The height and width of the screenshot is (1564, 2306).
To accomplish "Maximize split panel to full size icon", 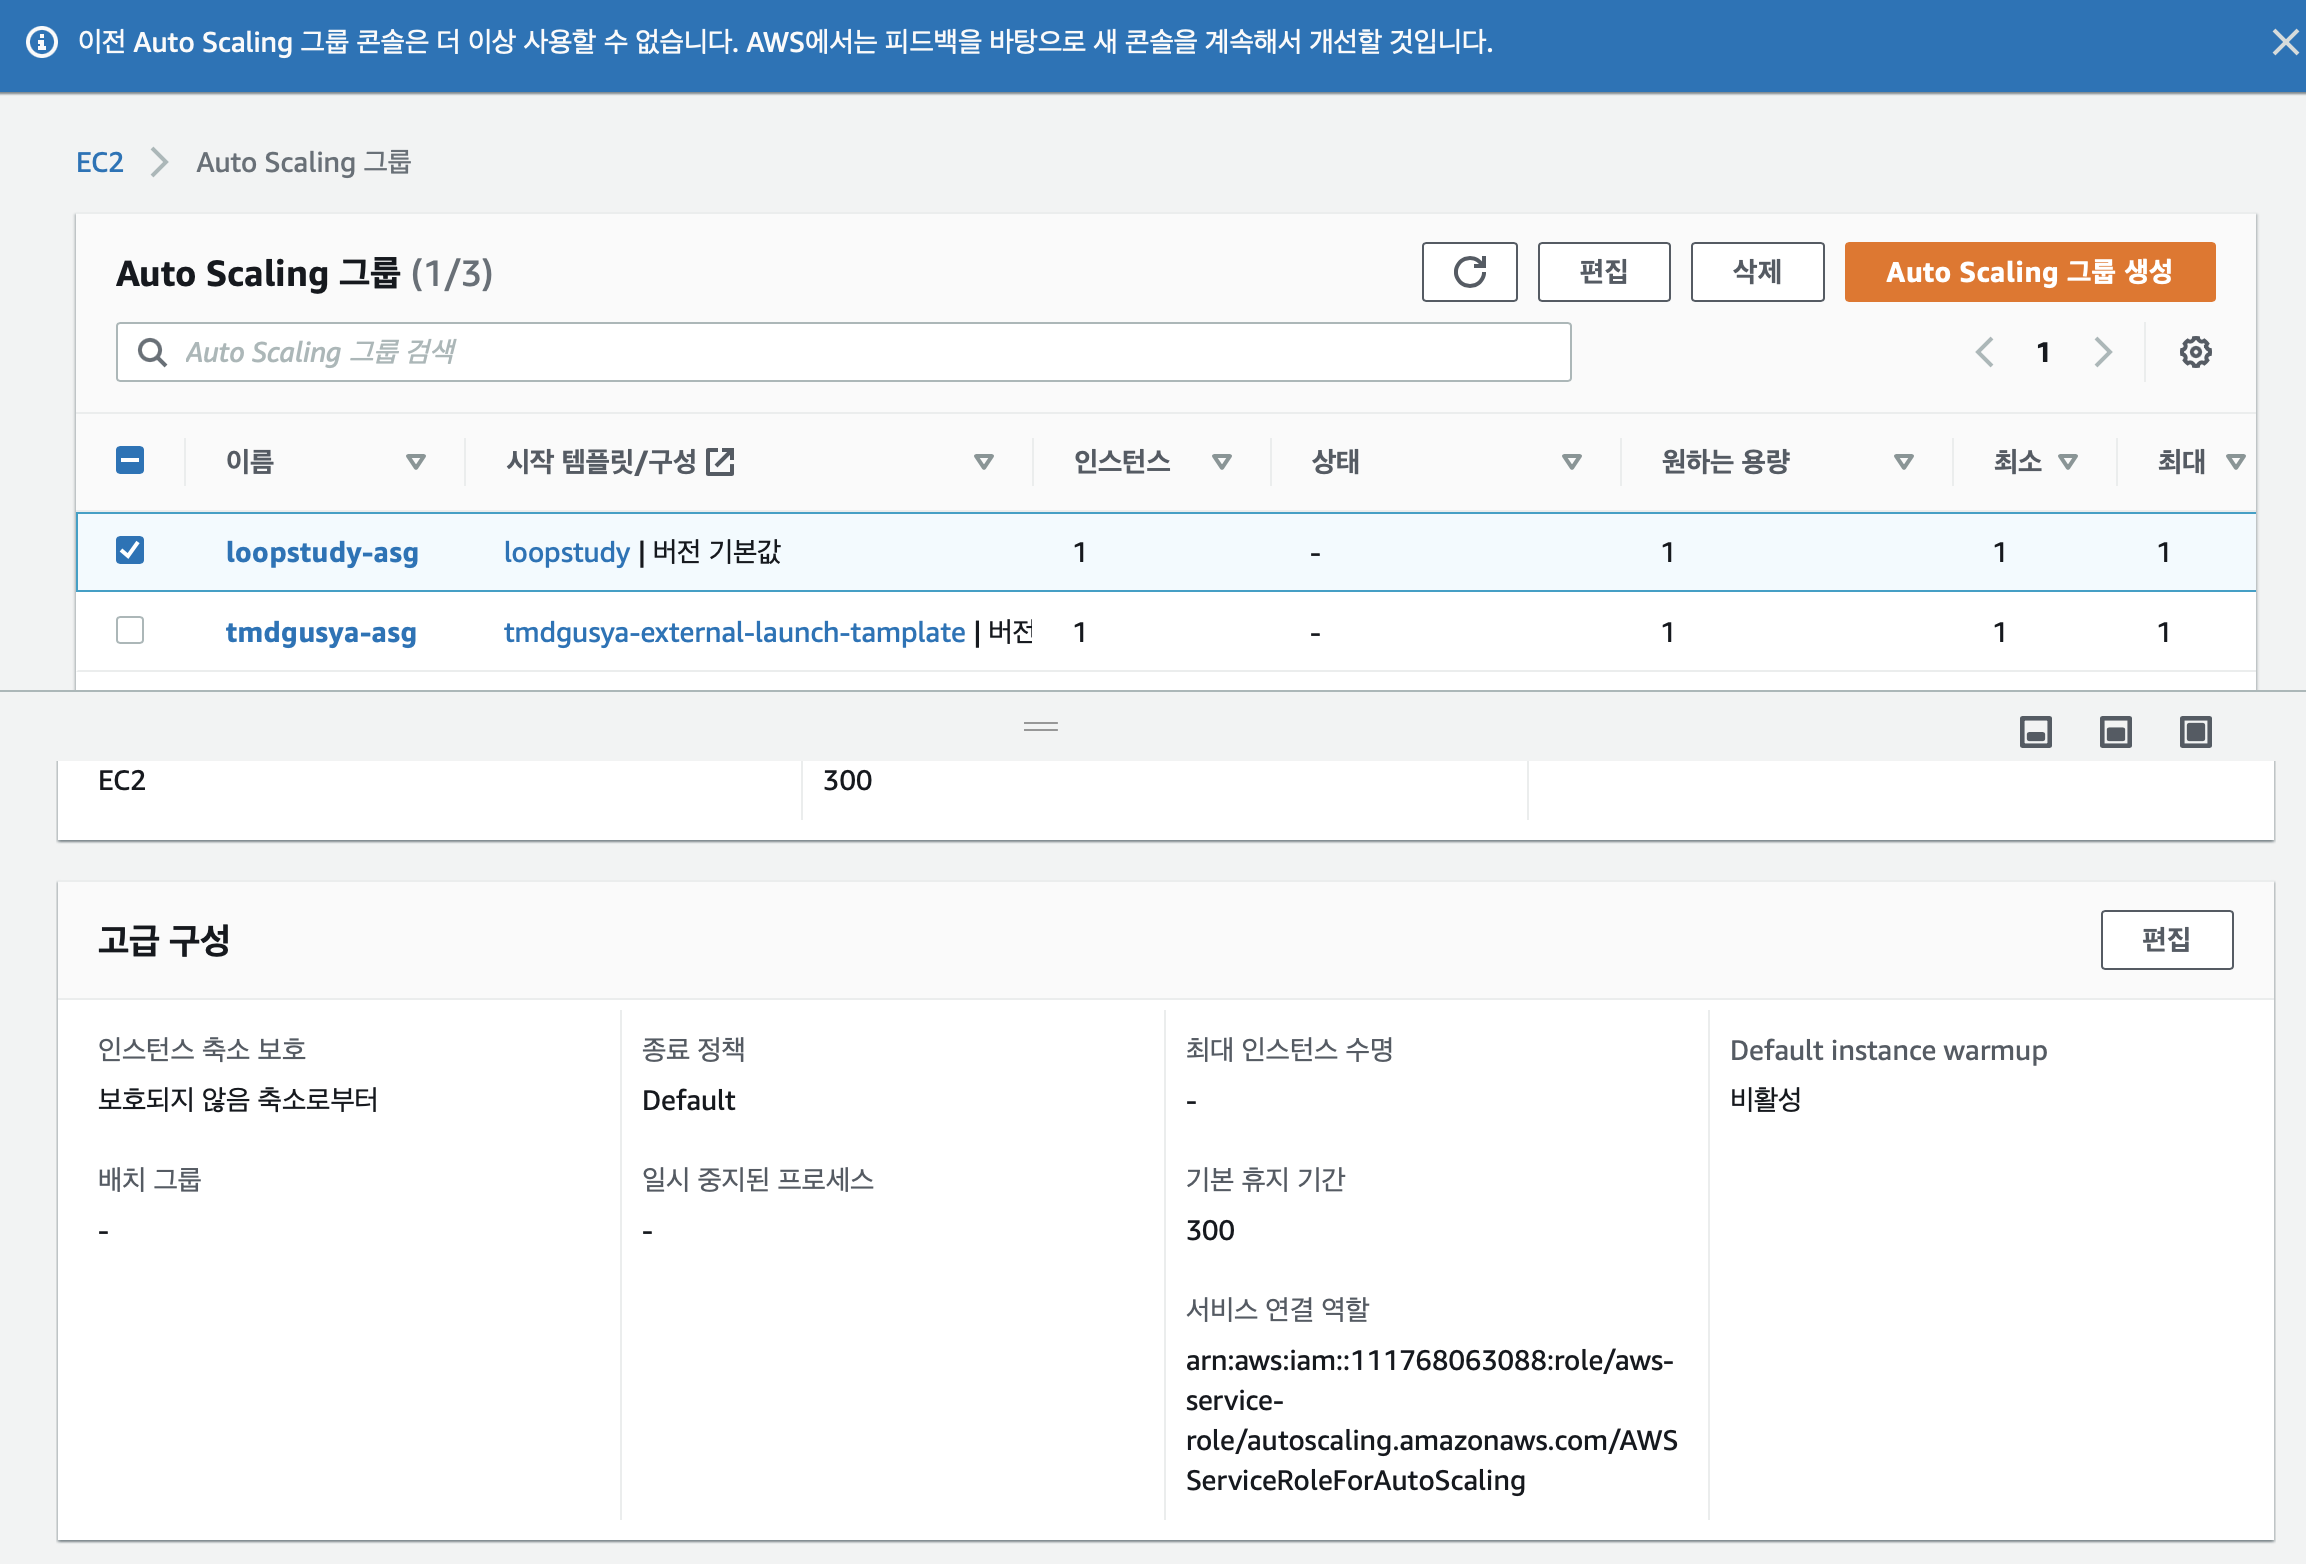I will (x=2195, y=732).
